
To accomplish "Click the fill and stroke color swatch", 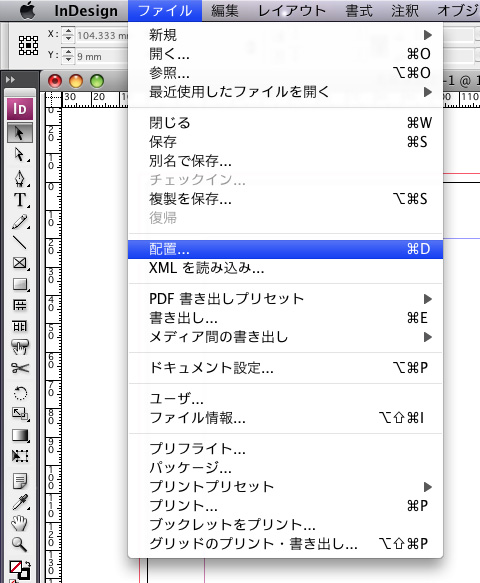I will (x=19, y=571).
